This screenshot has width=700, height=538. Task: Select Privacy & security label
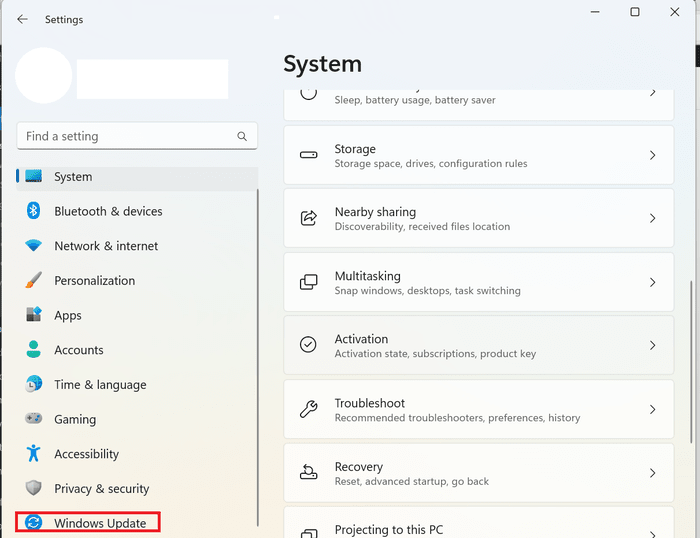pos(102,489)
